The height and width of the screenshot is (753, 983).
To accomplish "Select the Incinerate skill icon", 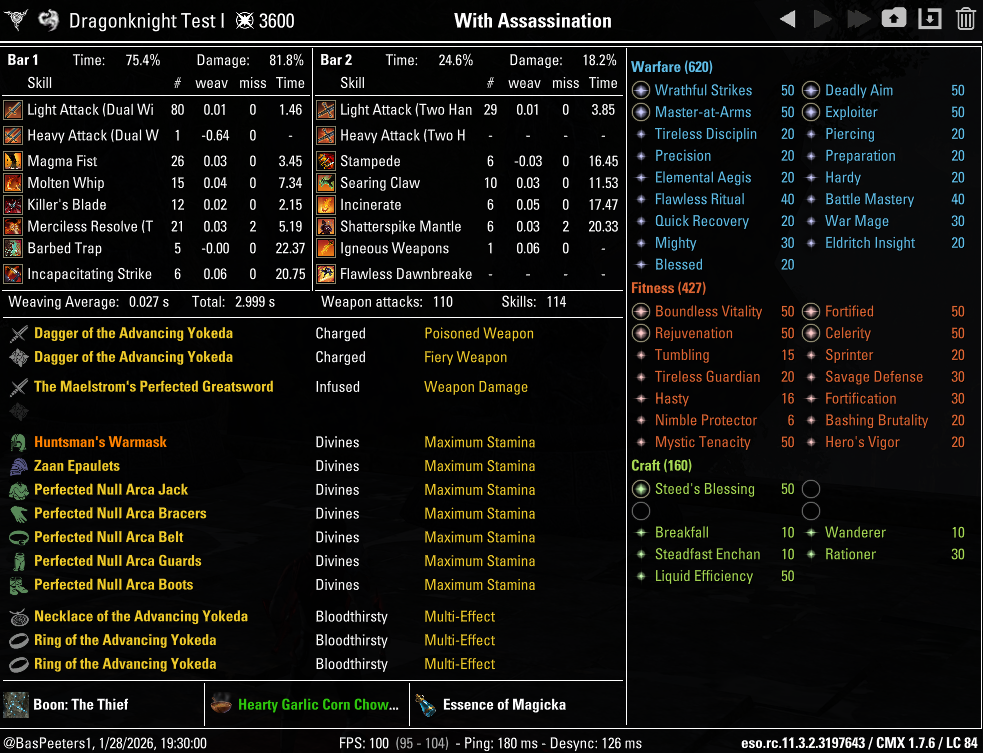I will tap(325, 205).
